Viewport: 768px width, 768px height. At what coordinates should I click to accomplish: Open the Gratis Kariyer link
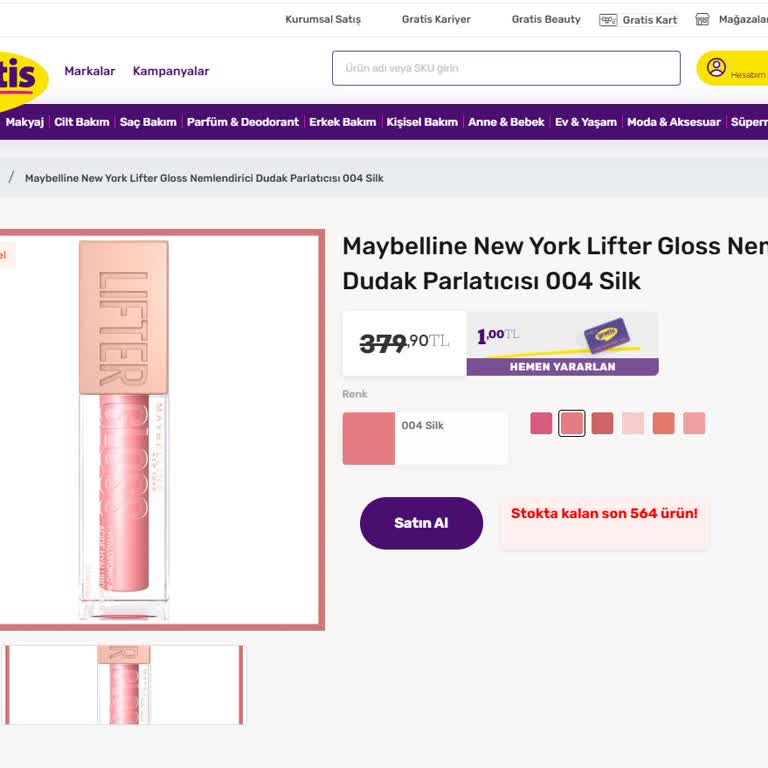pyautogui.click(x=436, y=19)
